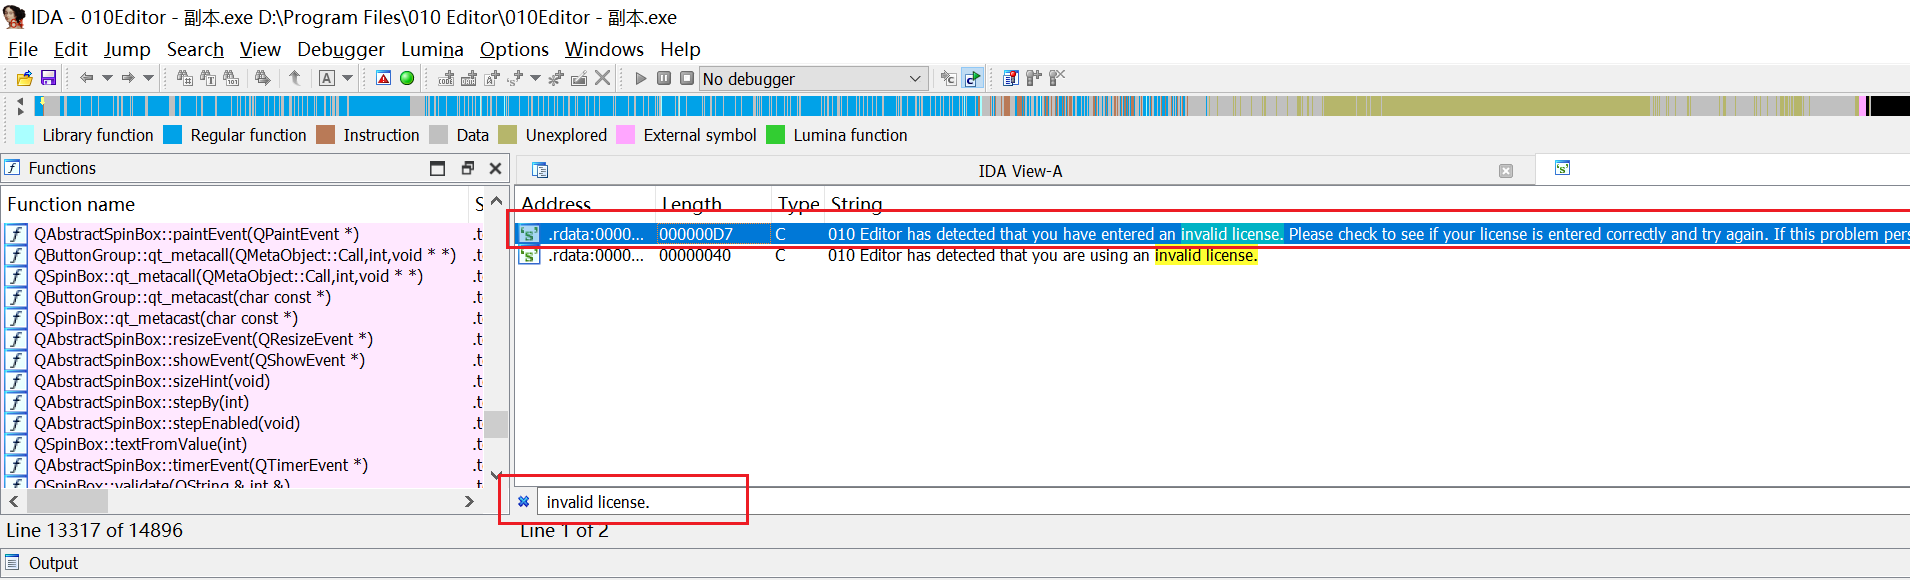Open the No debugger combo box
This screenshot has width=1910, height=580.
(x=814, y=78)
